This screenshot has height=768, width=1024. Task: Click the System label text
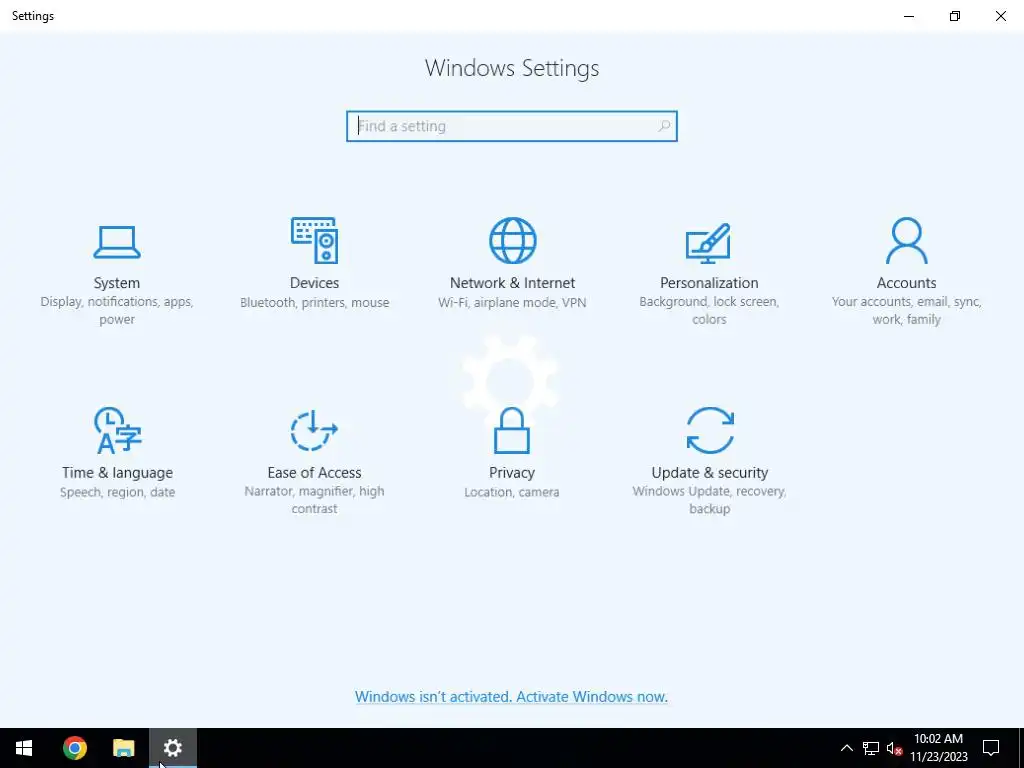click(x=117, y=283)
